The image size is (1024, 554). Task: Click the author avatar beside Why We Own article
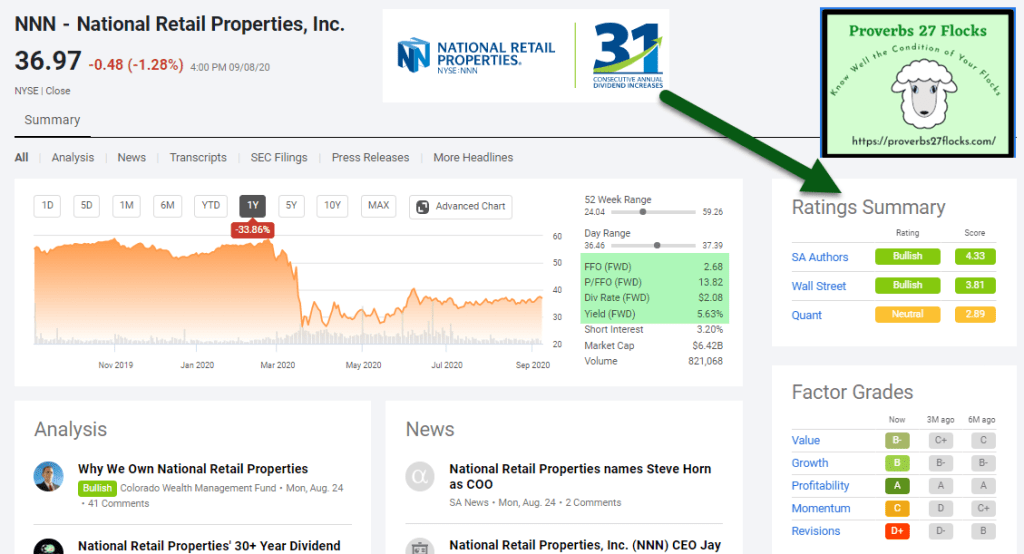click(x=48, y=477)
